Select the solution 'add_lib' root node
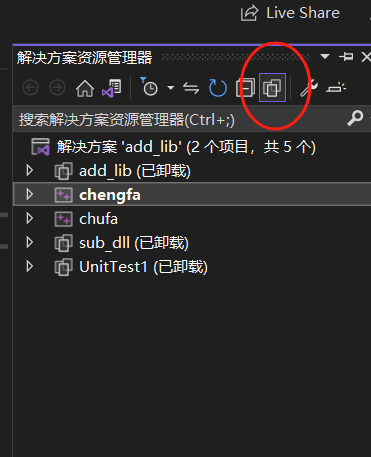Screen dimensions: 371x457 186,147
